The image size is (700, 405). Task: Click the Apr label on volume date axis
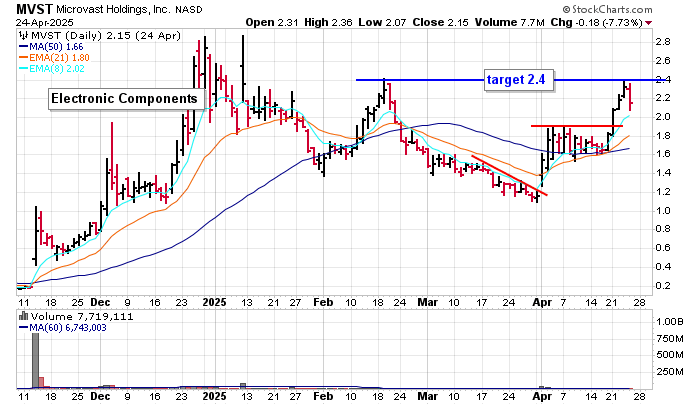[x=542, y=396]
